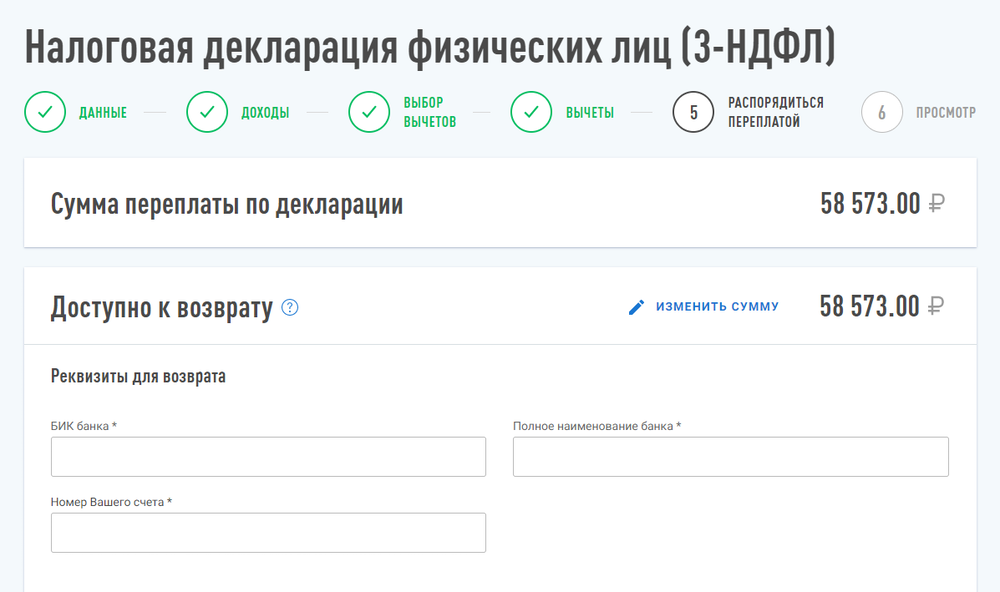This screenshot has height=592, width=1000.
Task: Click the checkmark circle for step Данные
Action: [45, 112]
